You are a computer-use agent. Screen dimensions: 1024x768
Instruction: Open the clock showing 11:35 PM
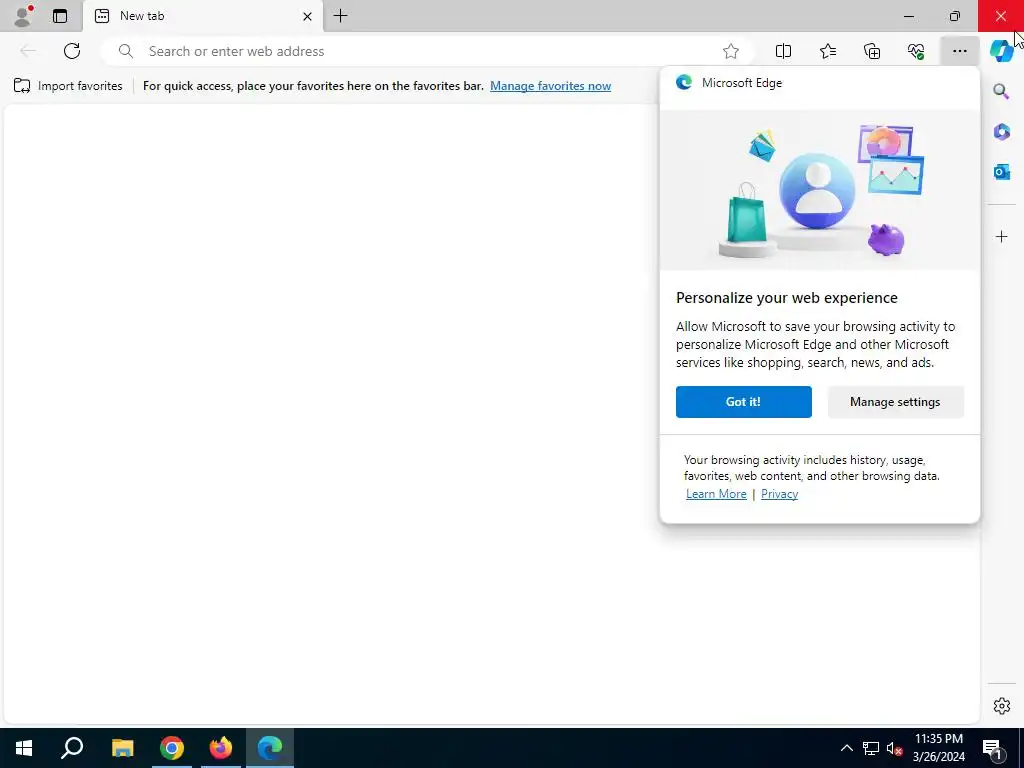point(938,748)
